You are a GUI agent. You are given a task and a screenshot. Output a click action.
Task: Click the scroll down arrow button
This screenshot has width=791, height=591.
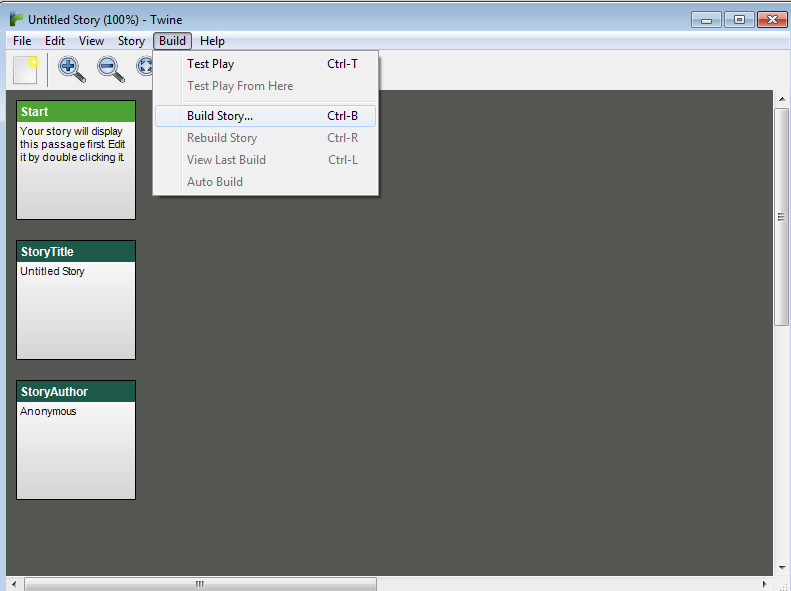click(782, 567)
